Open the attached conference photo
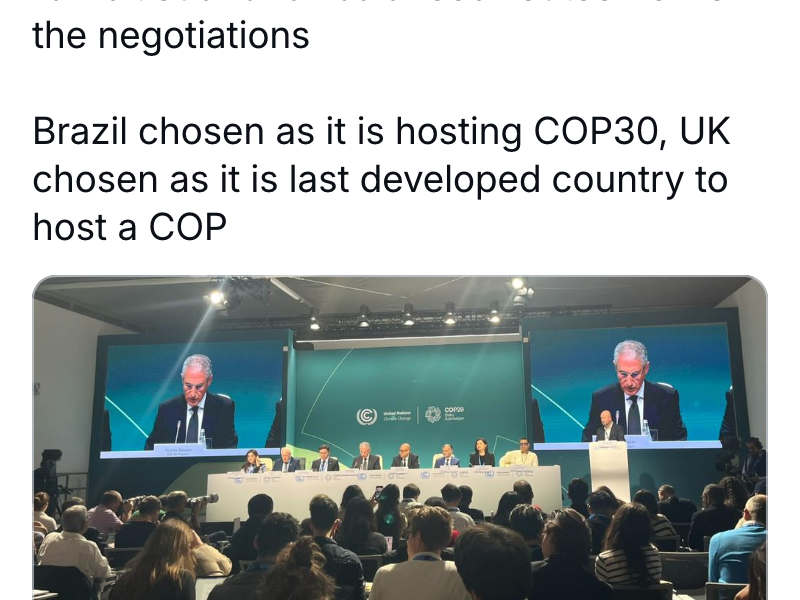 click(400, 438)
